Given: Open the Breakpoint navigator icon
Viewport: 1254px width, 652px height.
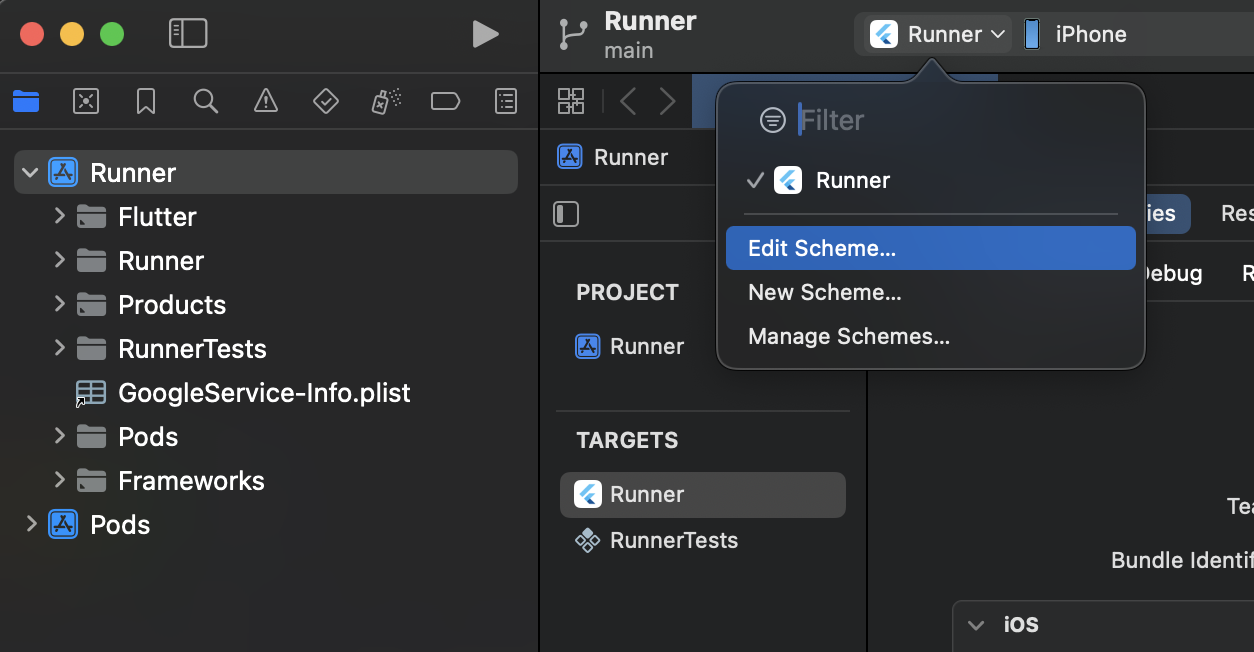Looking at the screenshot, I should pos(445,101).
